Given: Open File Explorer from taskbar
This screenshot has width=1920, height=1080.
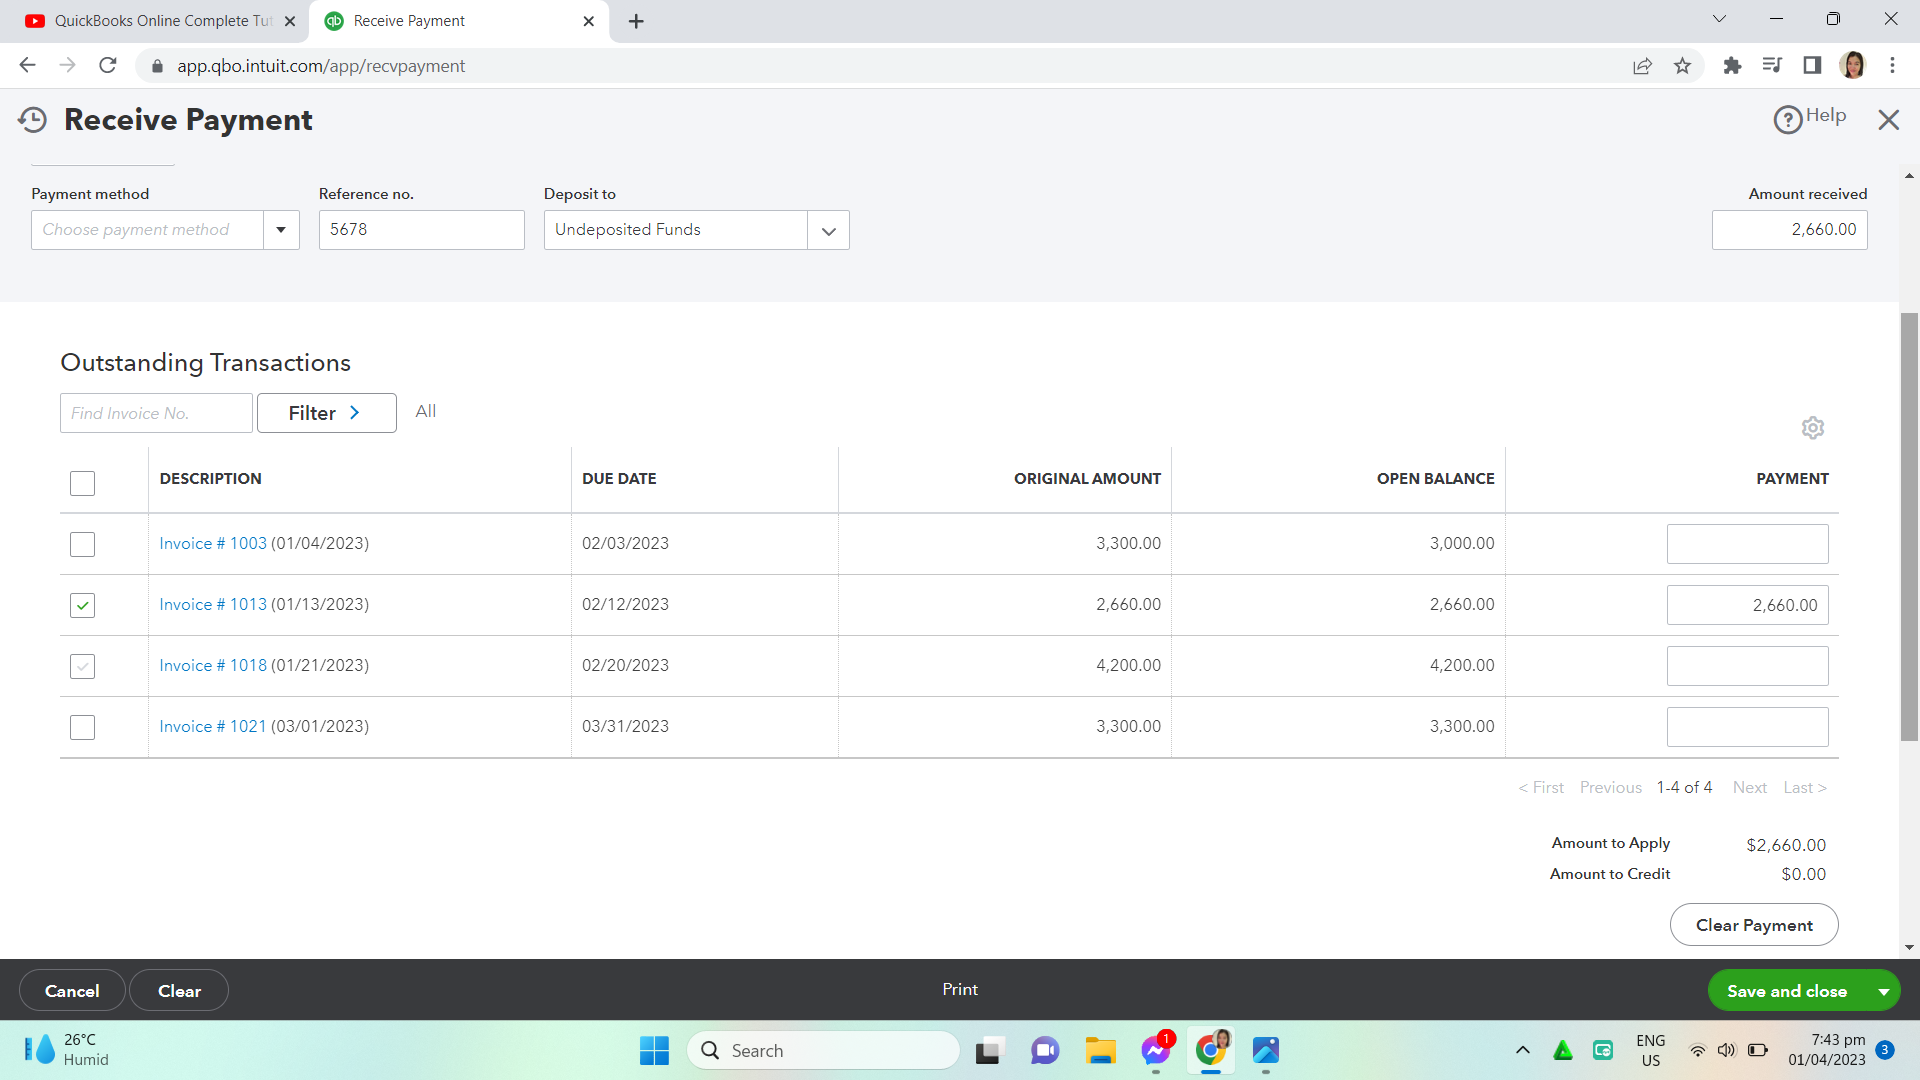Looking at the screenshot, I should tap(1100, 1050).
